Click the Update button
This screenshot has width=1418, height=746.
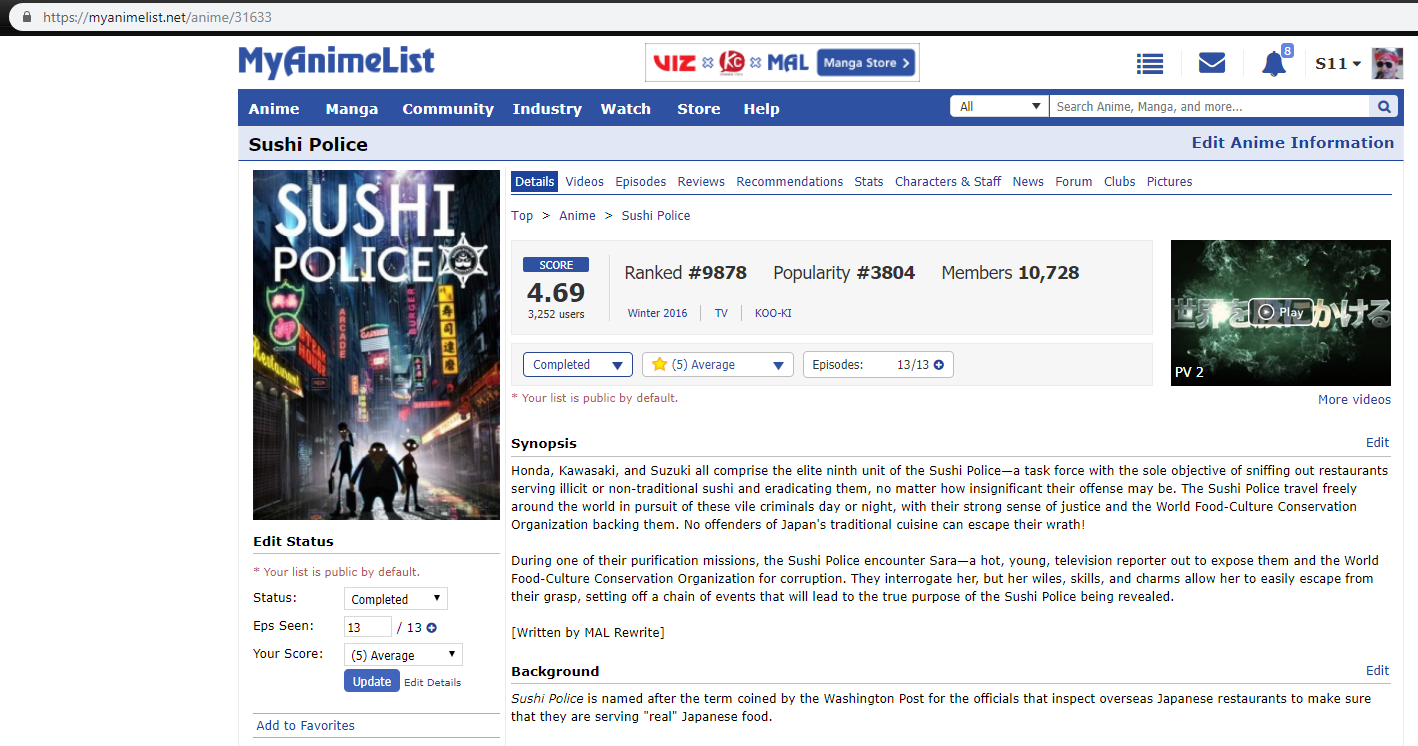371,681
